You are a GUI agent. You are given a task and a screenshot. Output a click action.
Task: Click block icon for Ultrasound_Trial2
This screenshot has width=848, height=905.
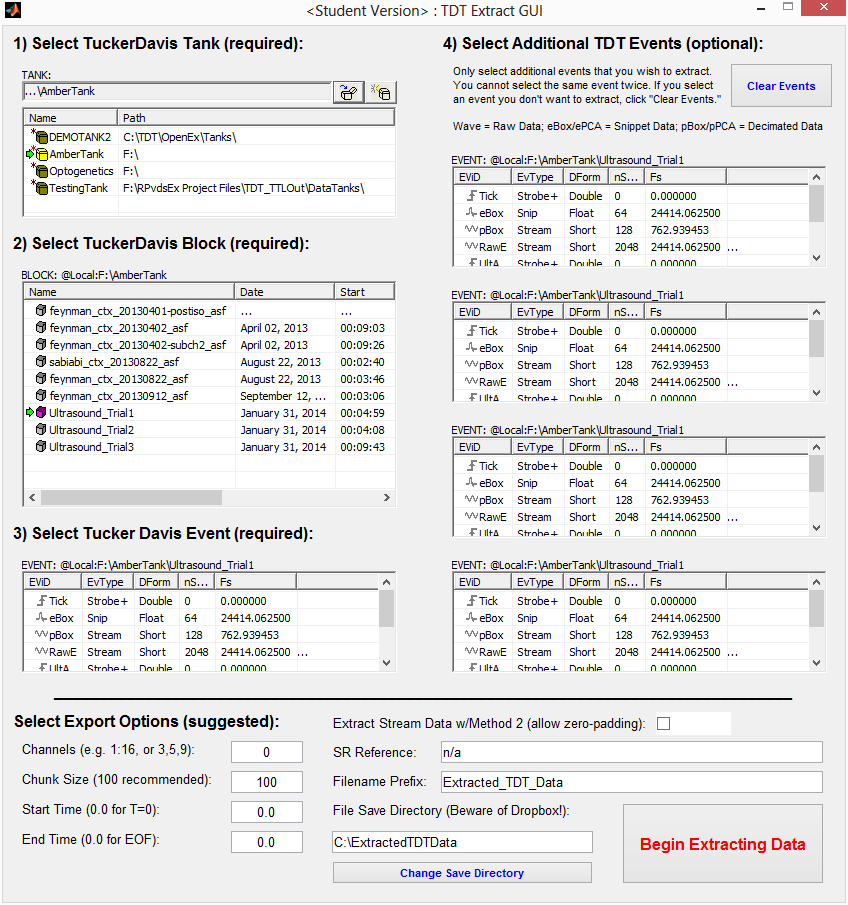coord(41,430)
